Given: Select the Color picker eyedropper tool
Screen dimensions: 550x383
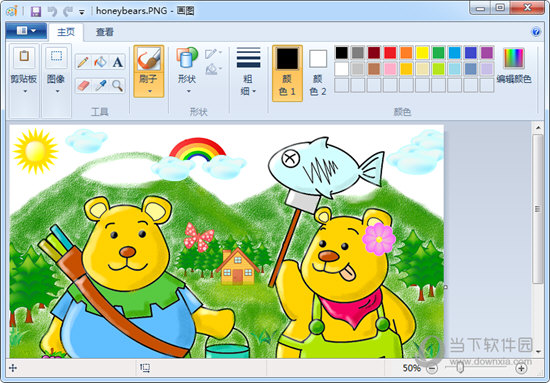Looking at the screenshot, I should pos(100,85).
